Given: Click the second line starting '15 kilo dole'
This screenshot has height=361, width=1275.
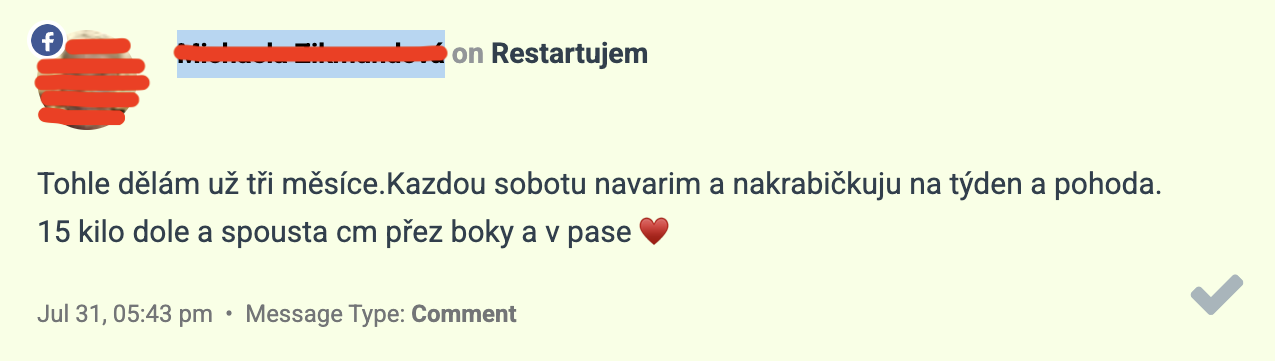Looking at the screenshot, I should coord(335,233).
